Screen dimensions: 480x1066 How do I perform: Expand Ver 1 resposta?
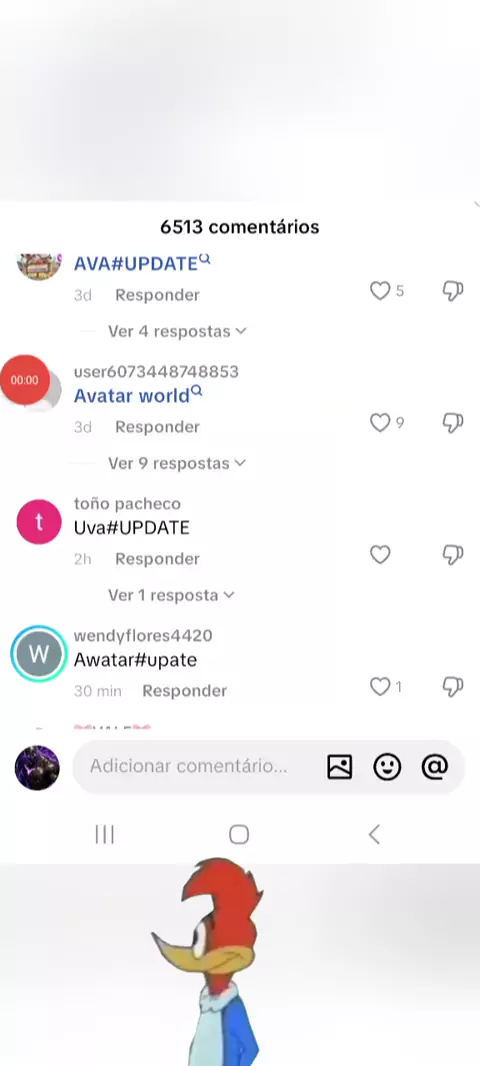(171, 595)
